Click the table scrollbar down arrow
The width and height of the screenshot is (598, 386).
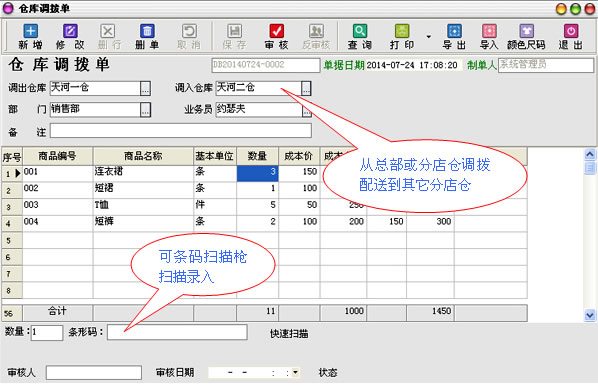coord(590,315)
